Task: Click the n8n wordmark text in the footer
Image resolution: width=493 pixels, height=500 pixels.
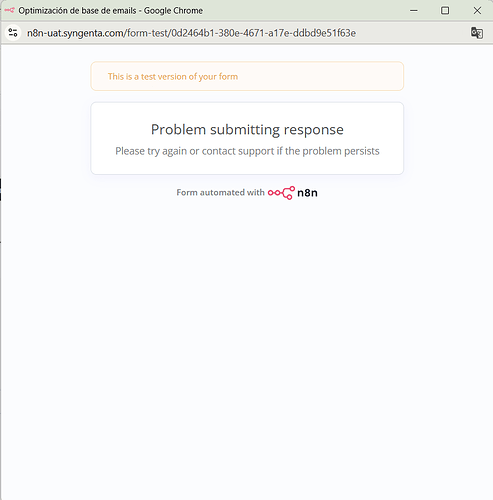Action: (307, 193)
